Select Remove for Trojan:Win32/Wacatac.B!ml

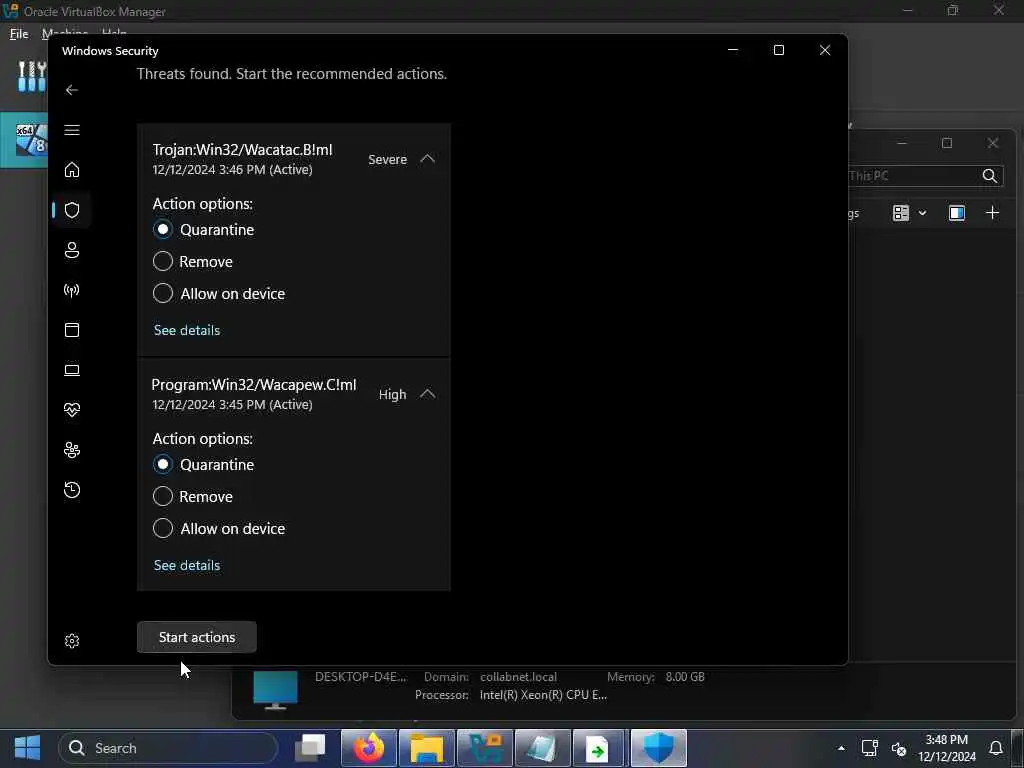click(x=163, y=261)
